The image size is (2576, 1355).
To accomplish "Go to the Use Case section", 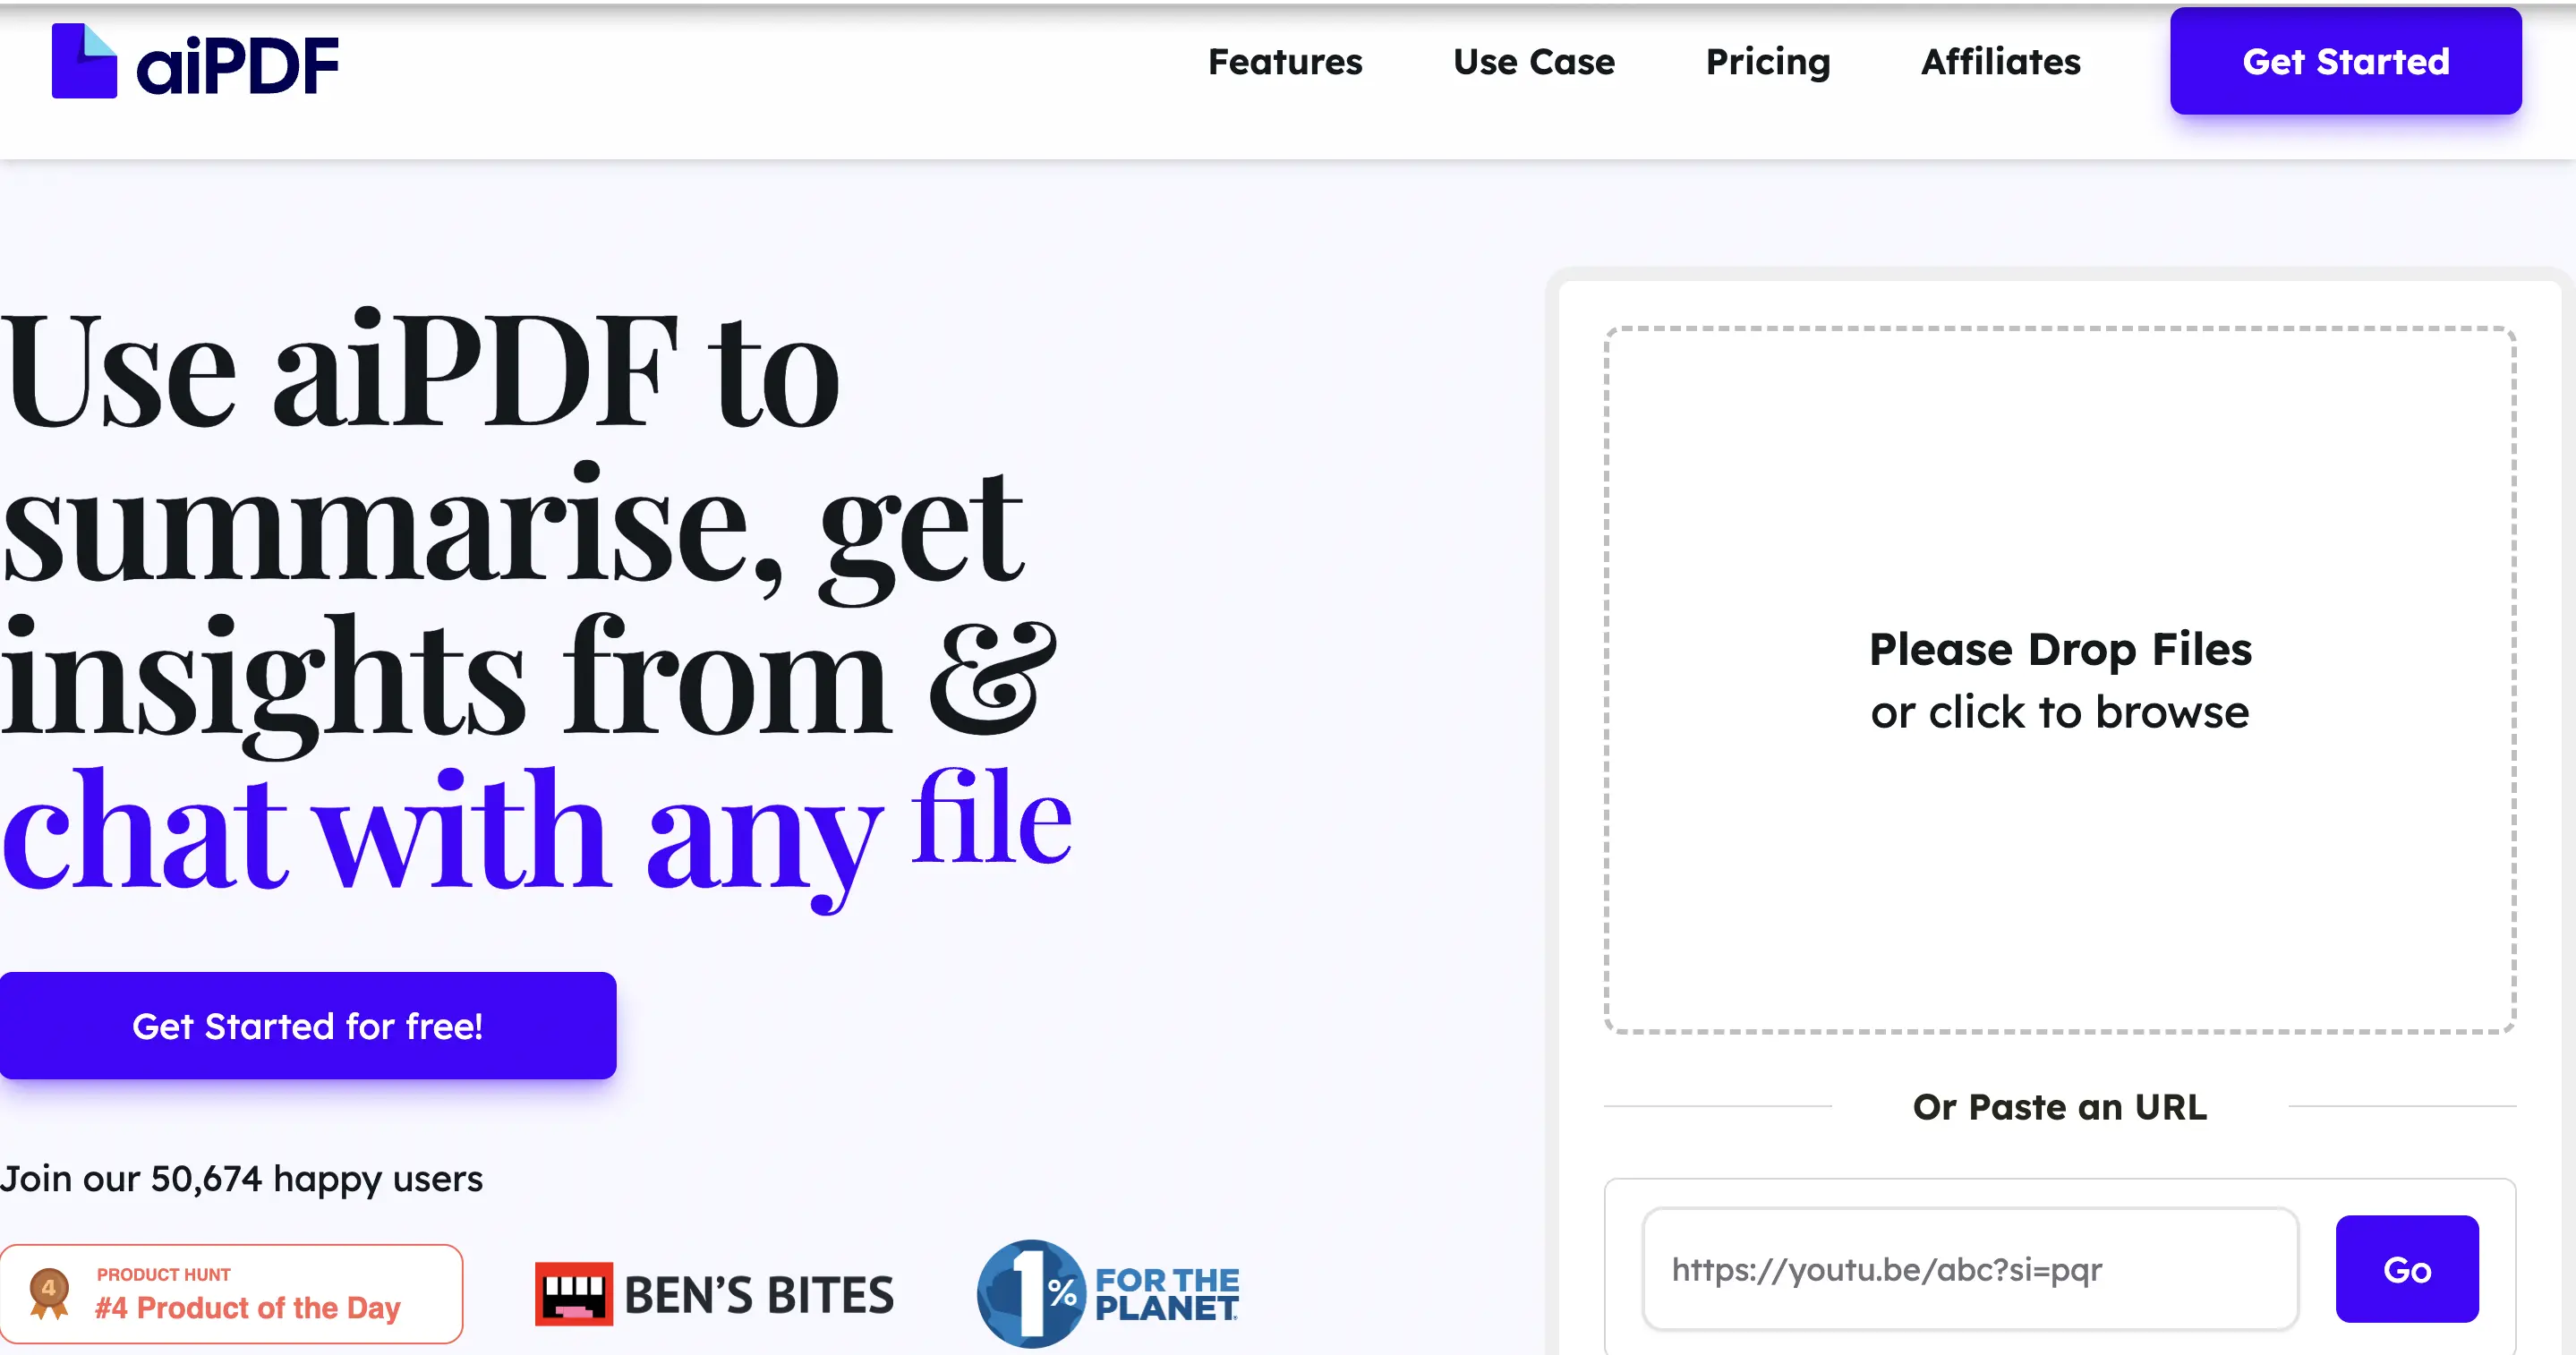I will 1533,62.
